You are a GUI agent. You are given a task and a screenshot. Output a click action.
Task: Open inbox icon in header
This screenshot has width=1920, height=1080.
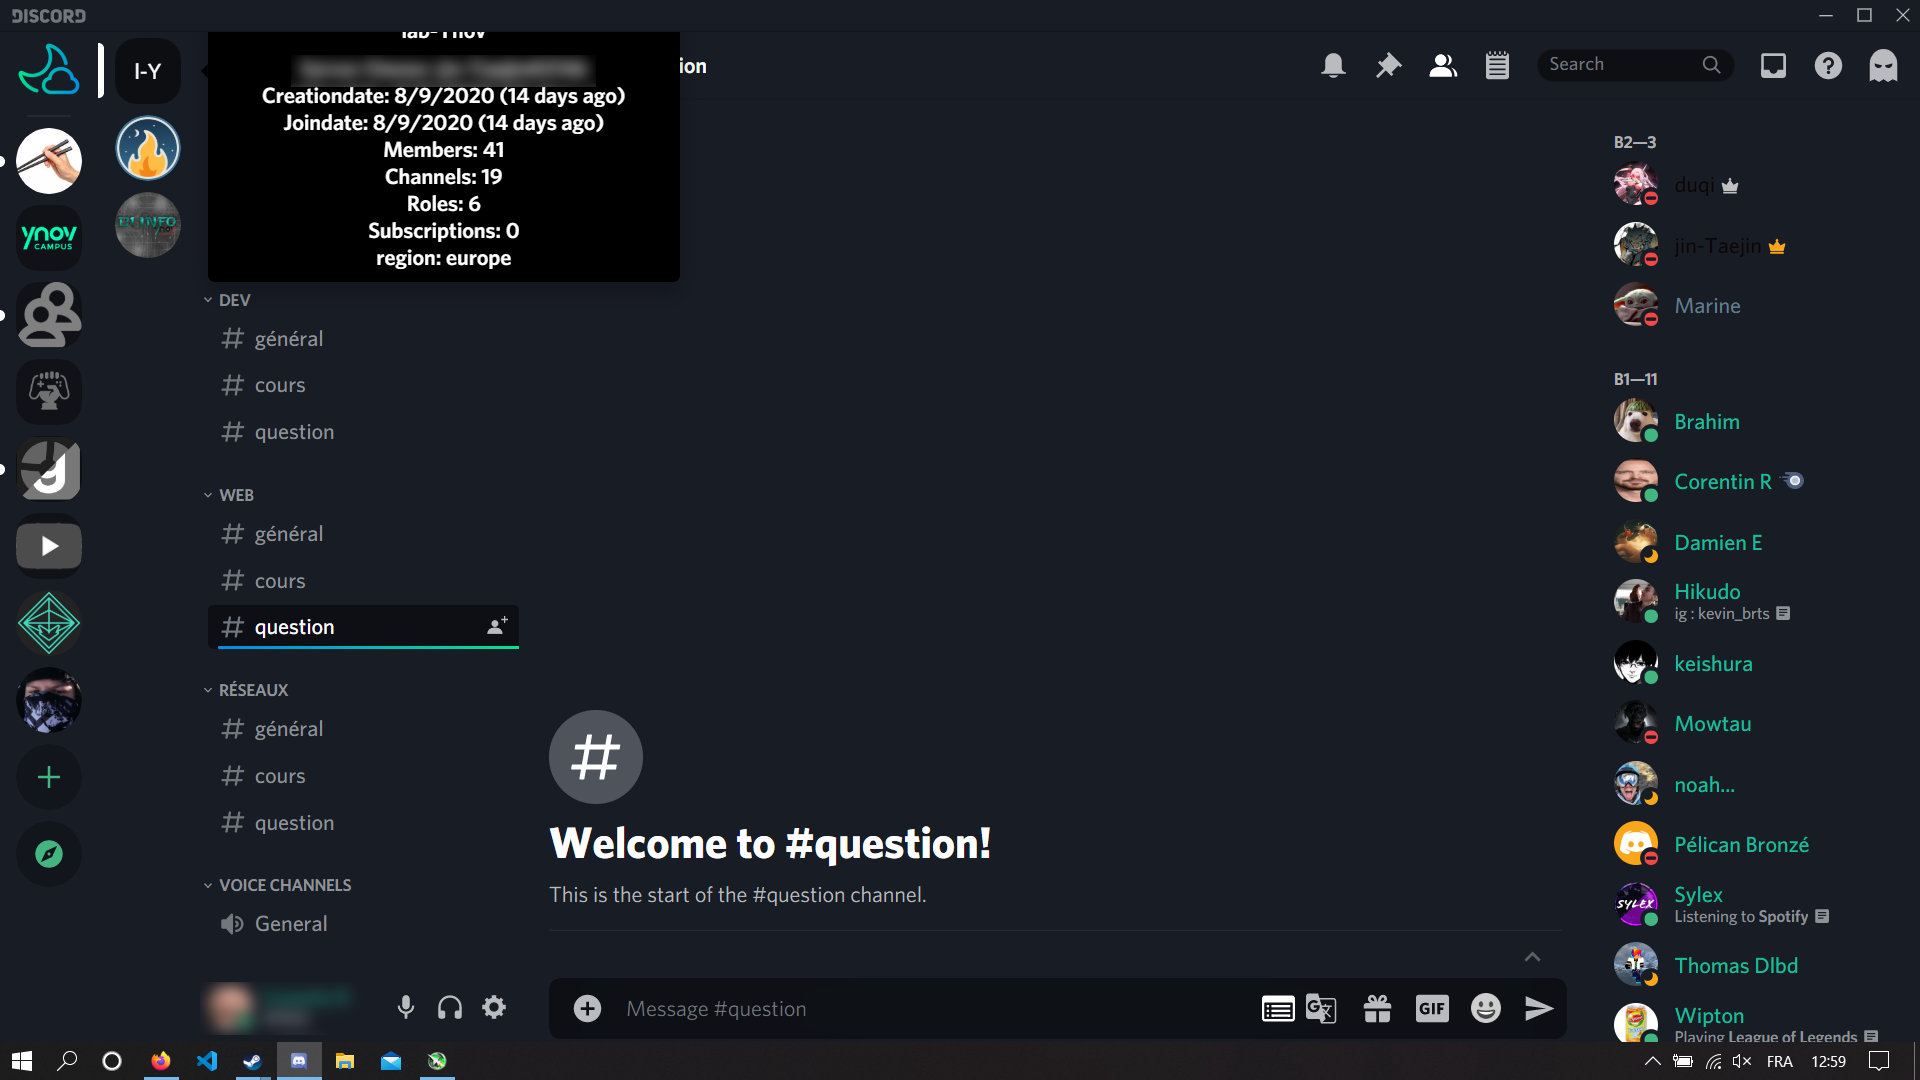tap(1773, 66)
